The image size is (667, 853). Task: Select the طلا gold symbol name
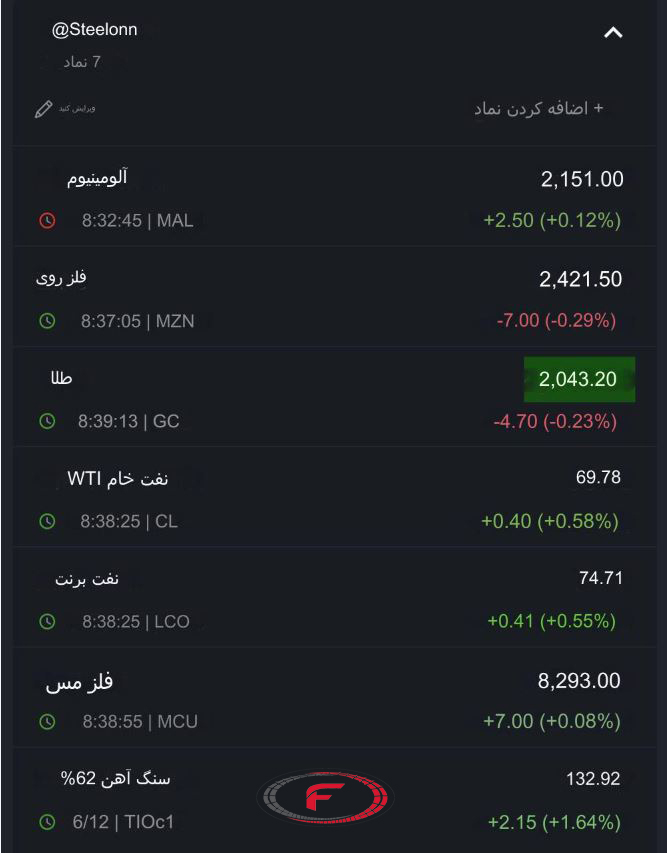[61, 378]
